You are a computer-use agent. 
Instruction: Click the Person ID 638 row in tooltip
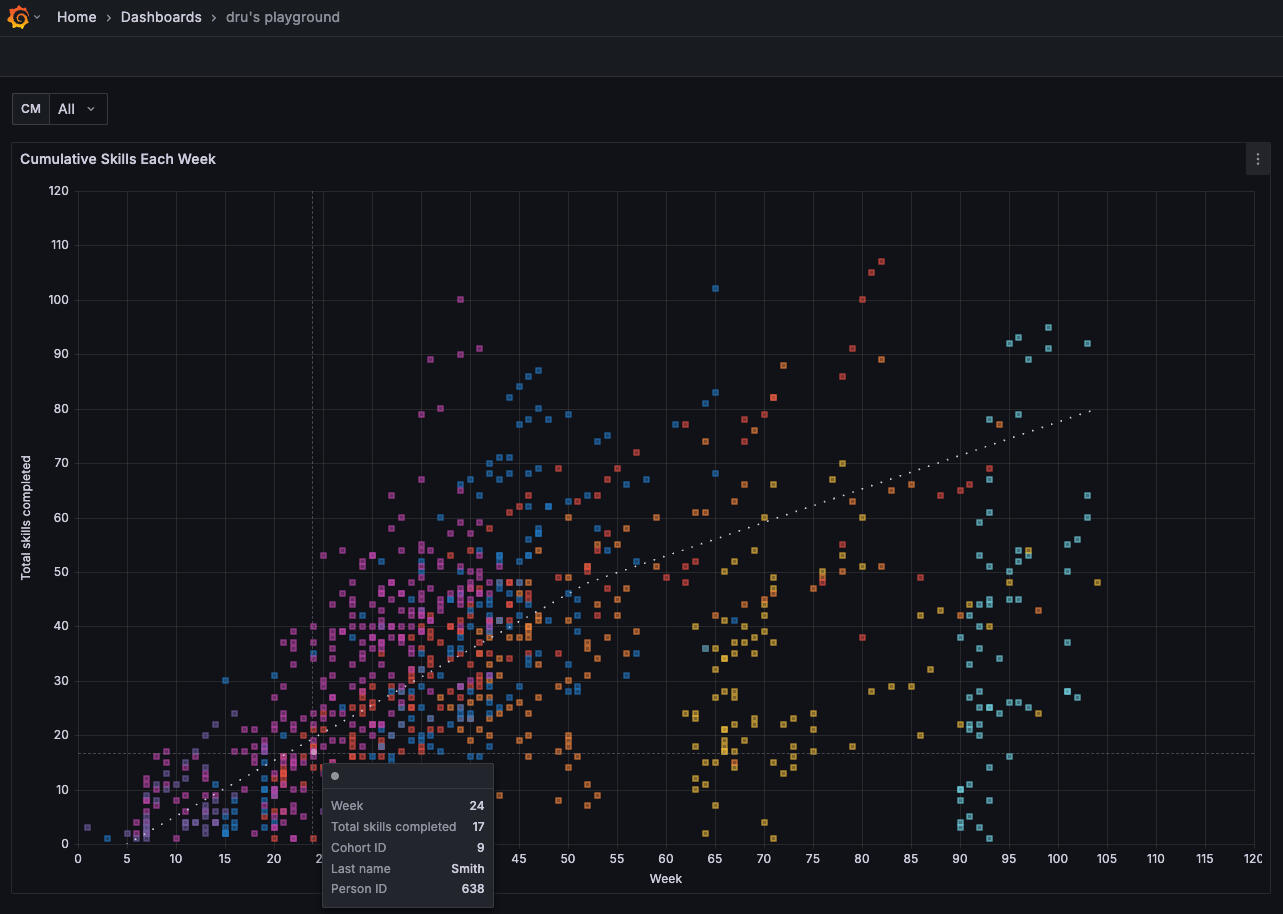pos(407,889)
